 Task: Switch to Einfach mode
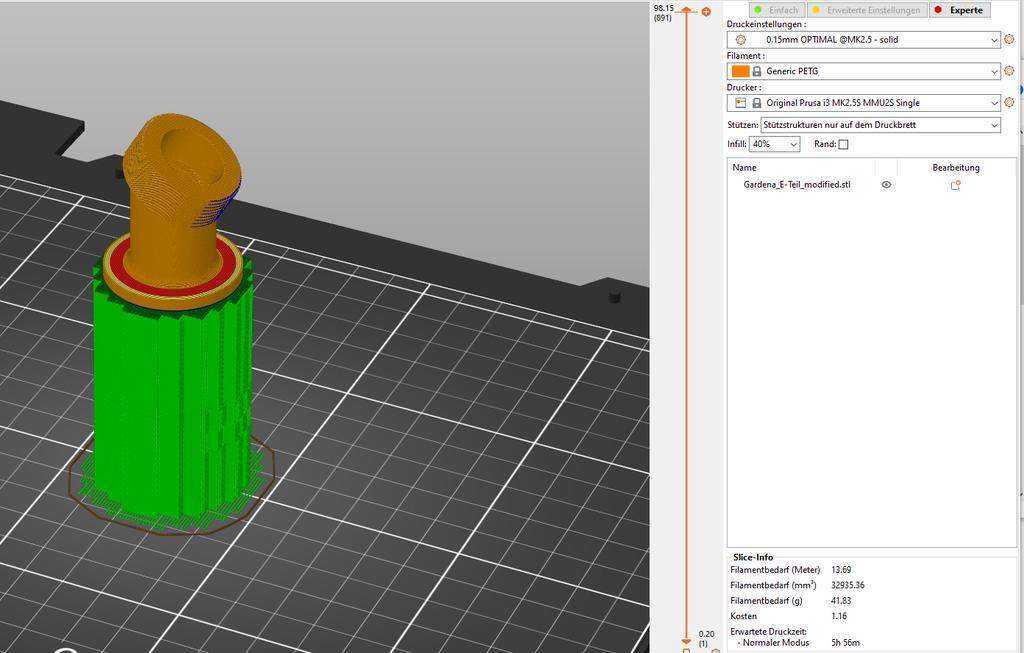point(776,10)
